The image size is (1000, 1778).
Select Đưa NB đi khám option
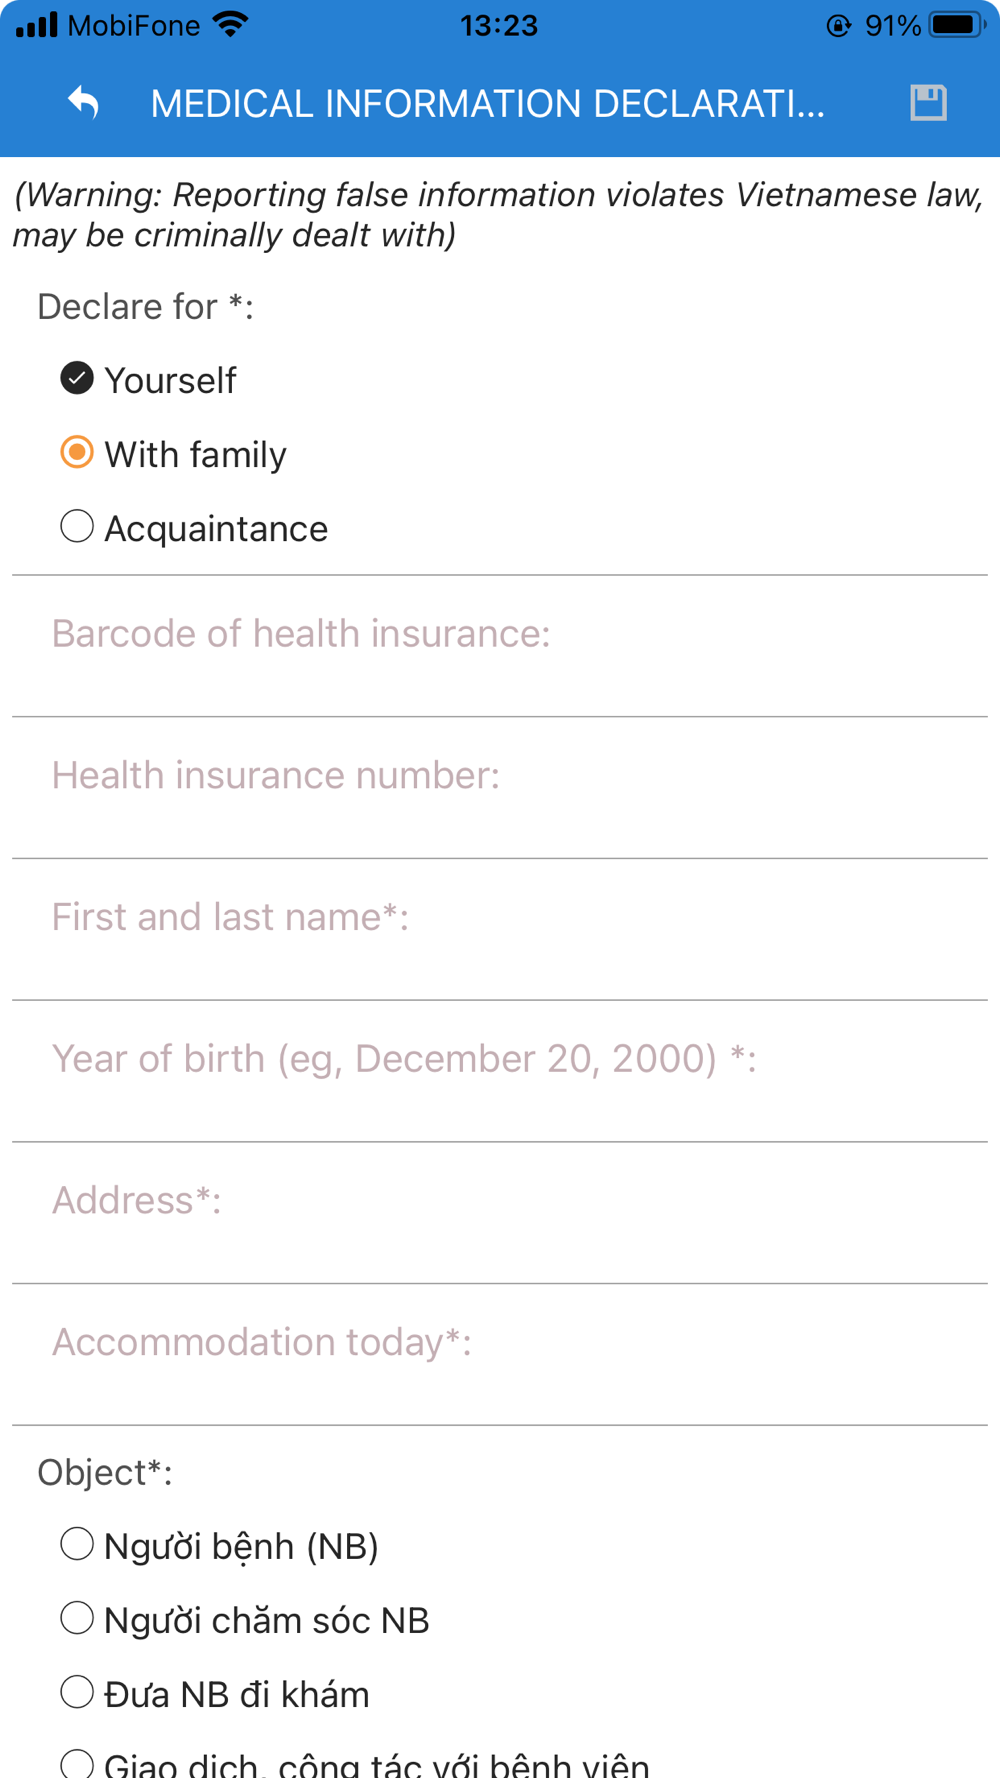(x=77, y=1693)
